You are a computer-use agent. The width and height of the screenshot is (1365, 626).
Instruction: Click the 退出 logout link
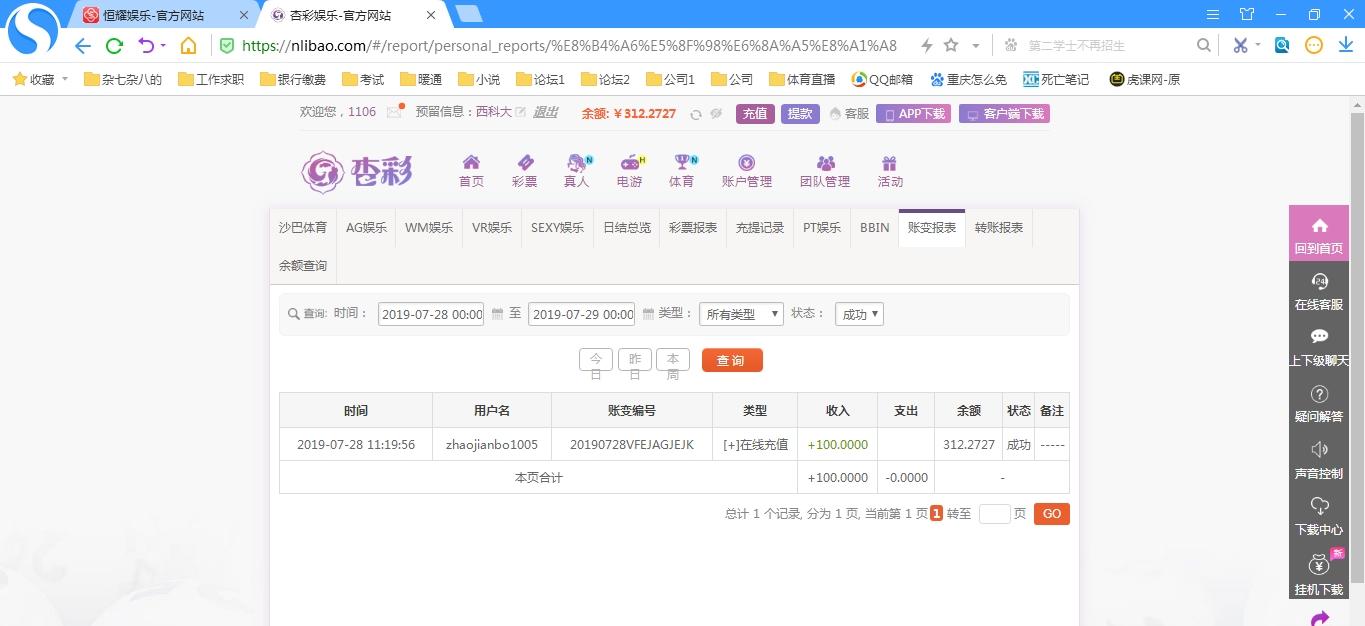[x=545, y=113]
